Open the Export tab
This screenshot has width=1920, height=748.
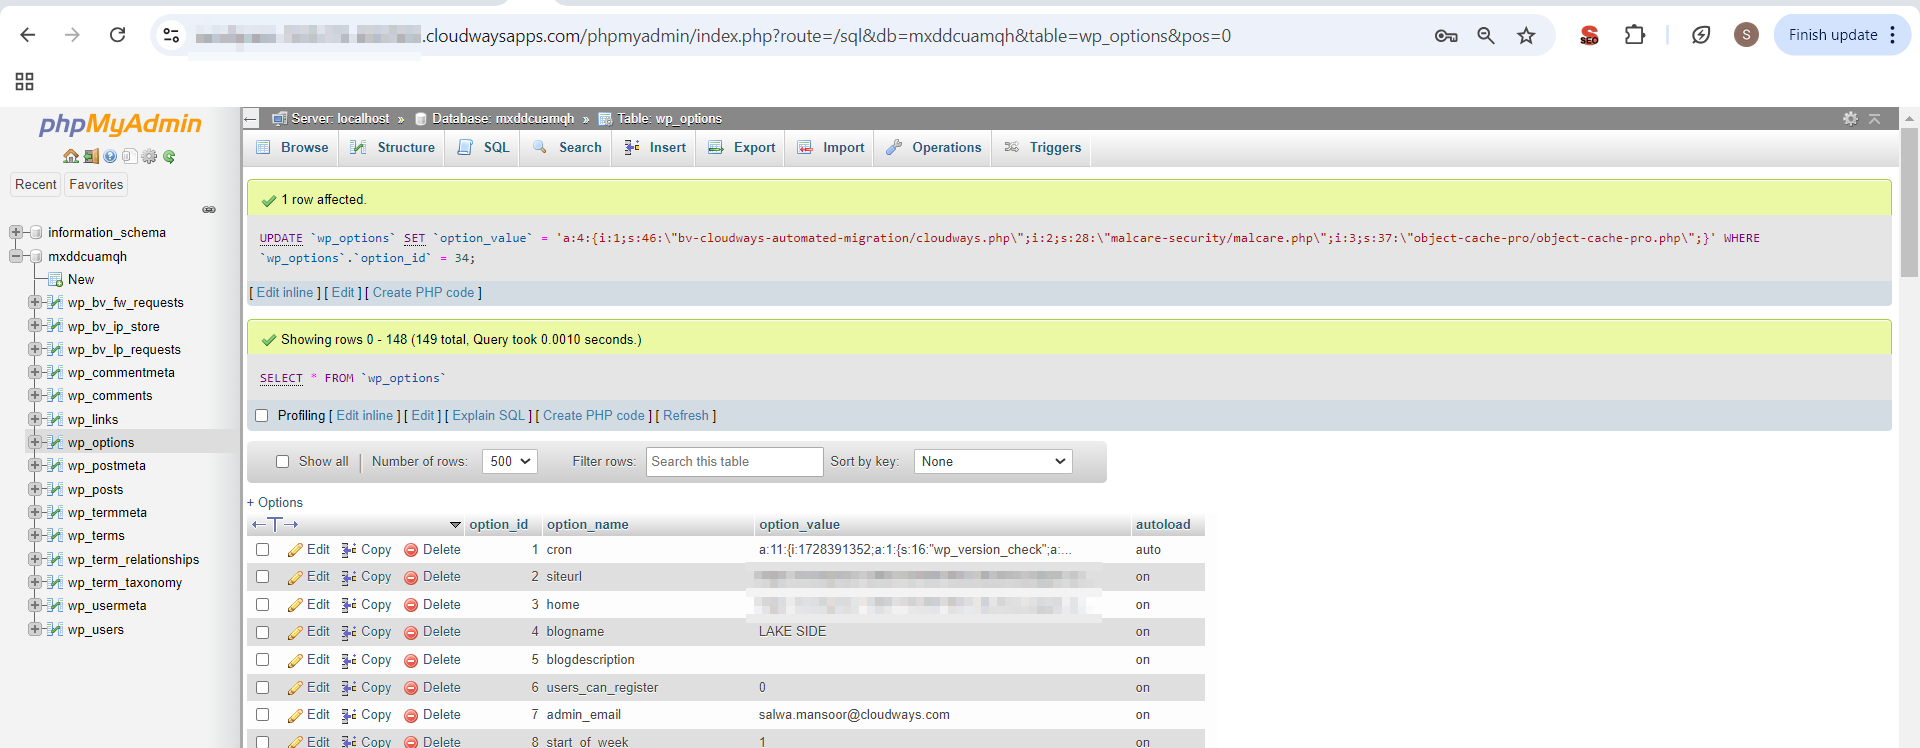(742, 147)
